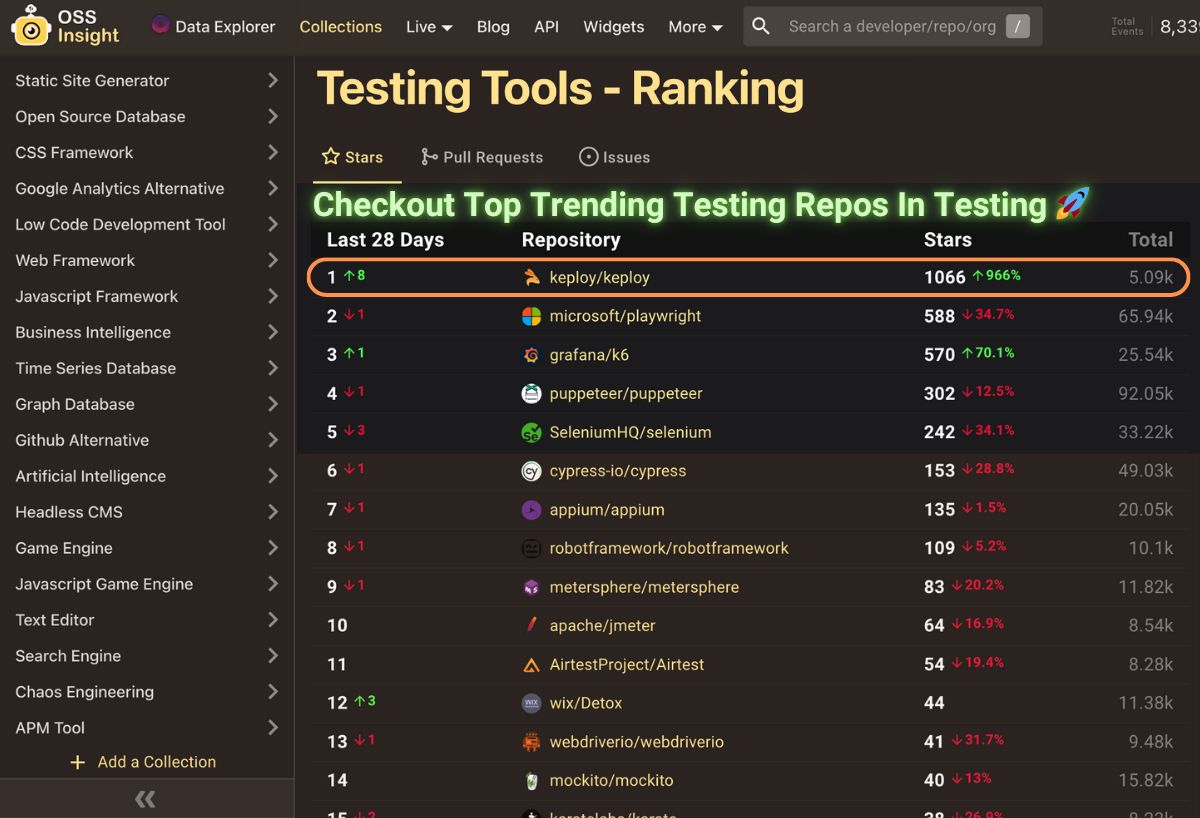
Task: Switch to the Pull Requests tab
Action: click(481, 157)
